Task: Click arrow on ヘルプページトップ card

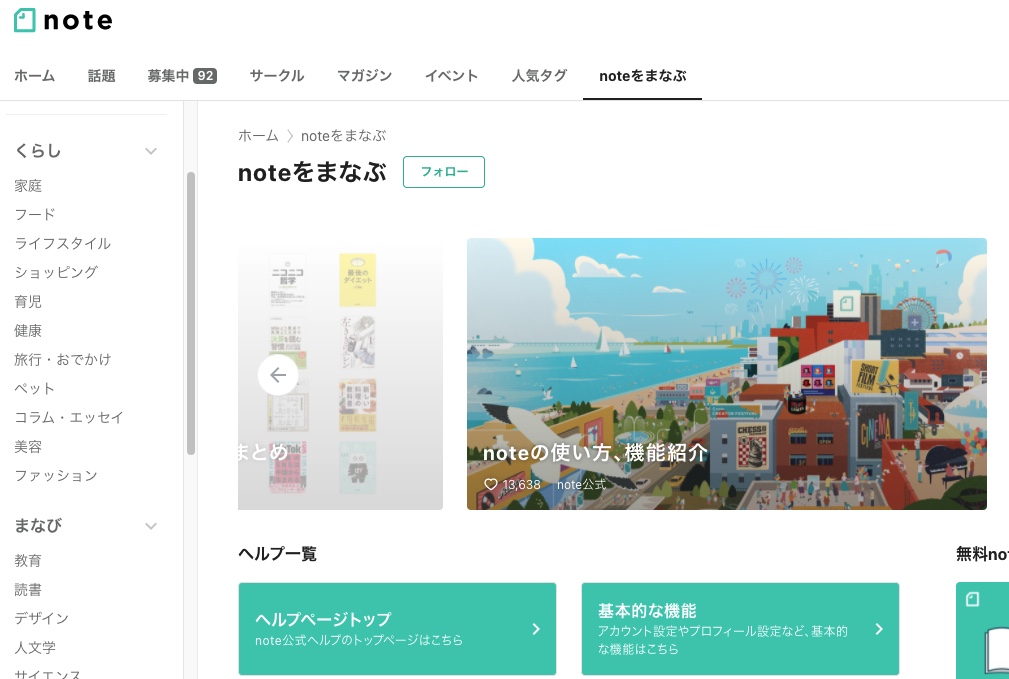Action: [x=536, y=629]
